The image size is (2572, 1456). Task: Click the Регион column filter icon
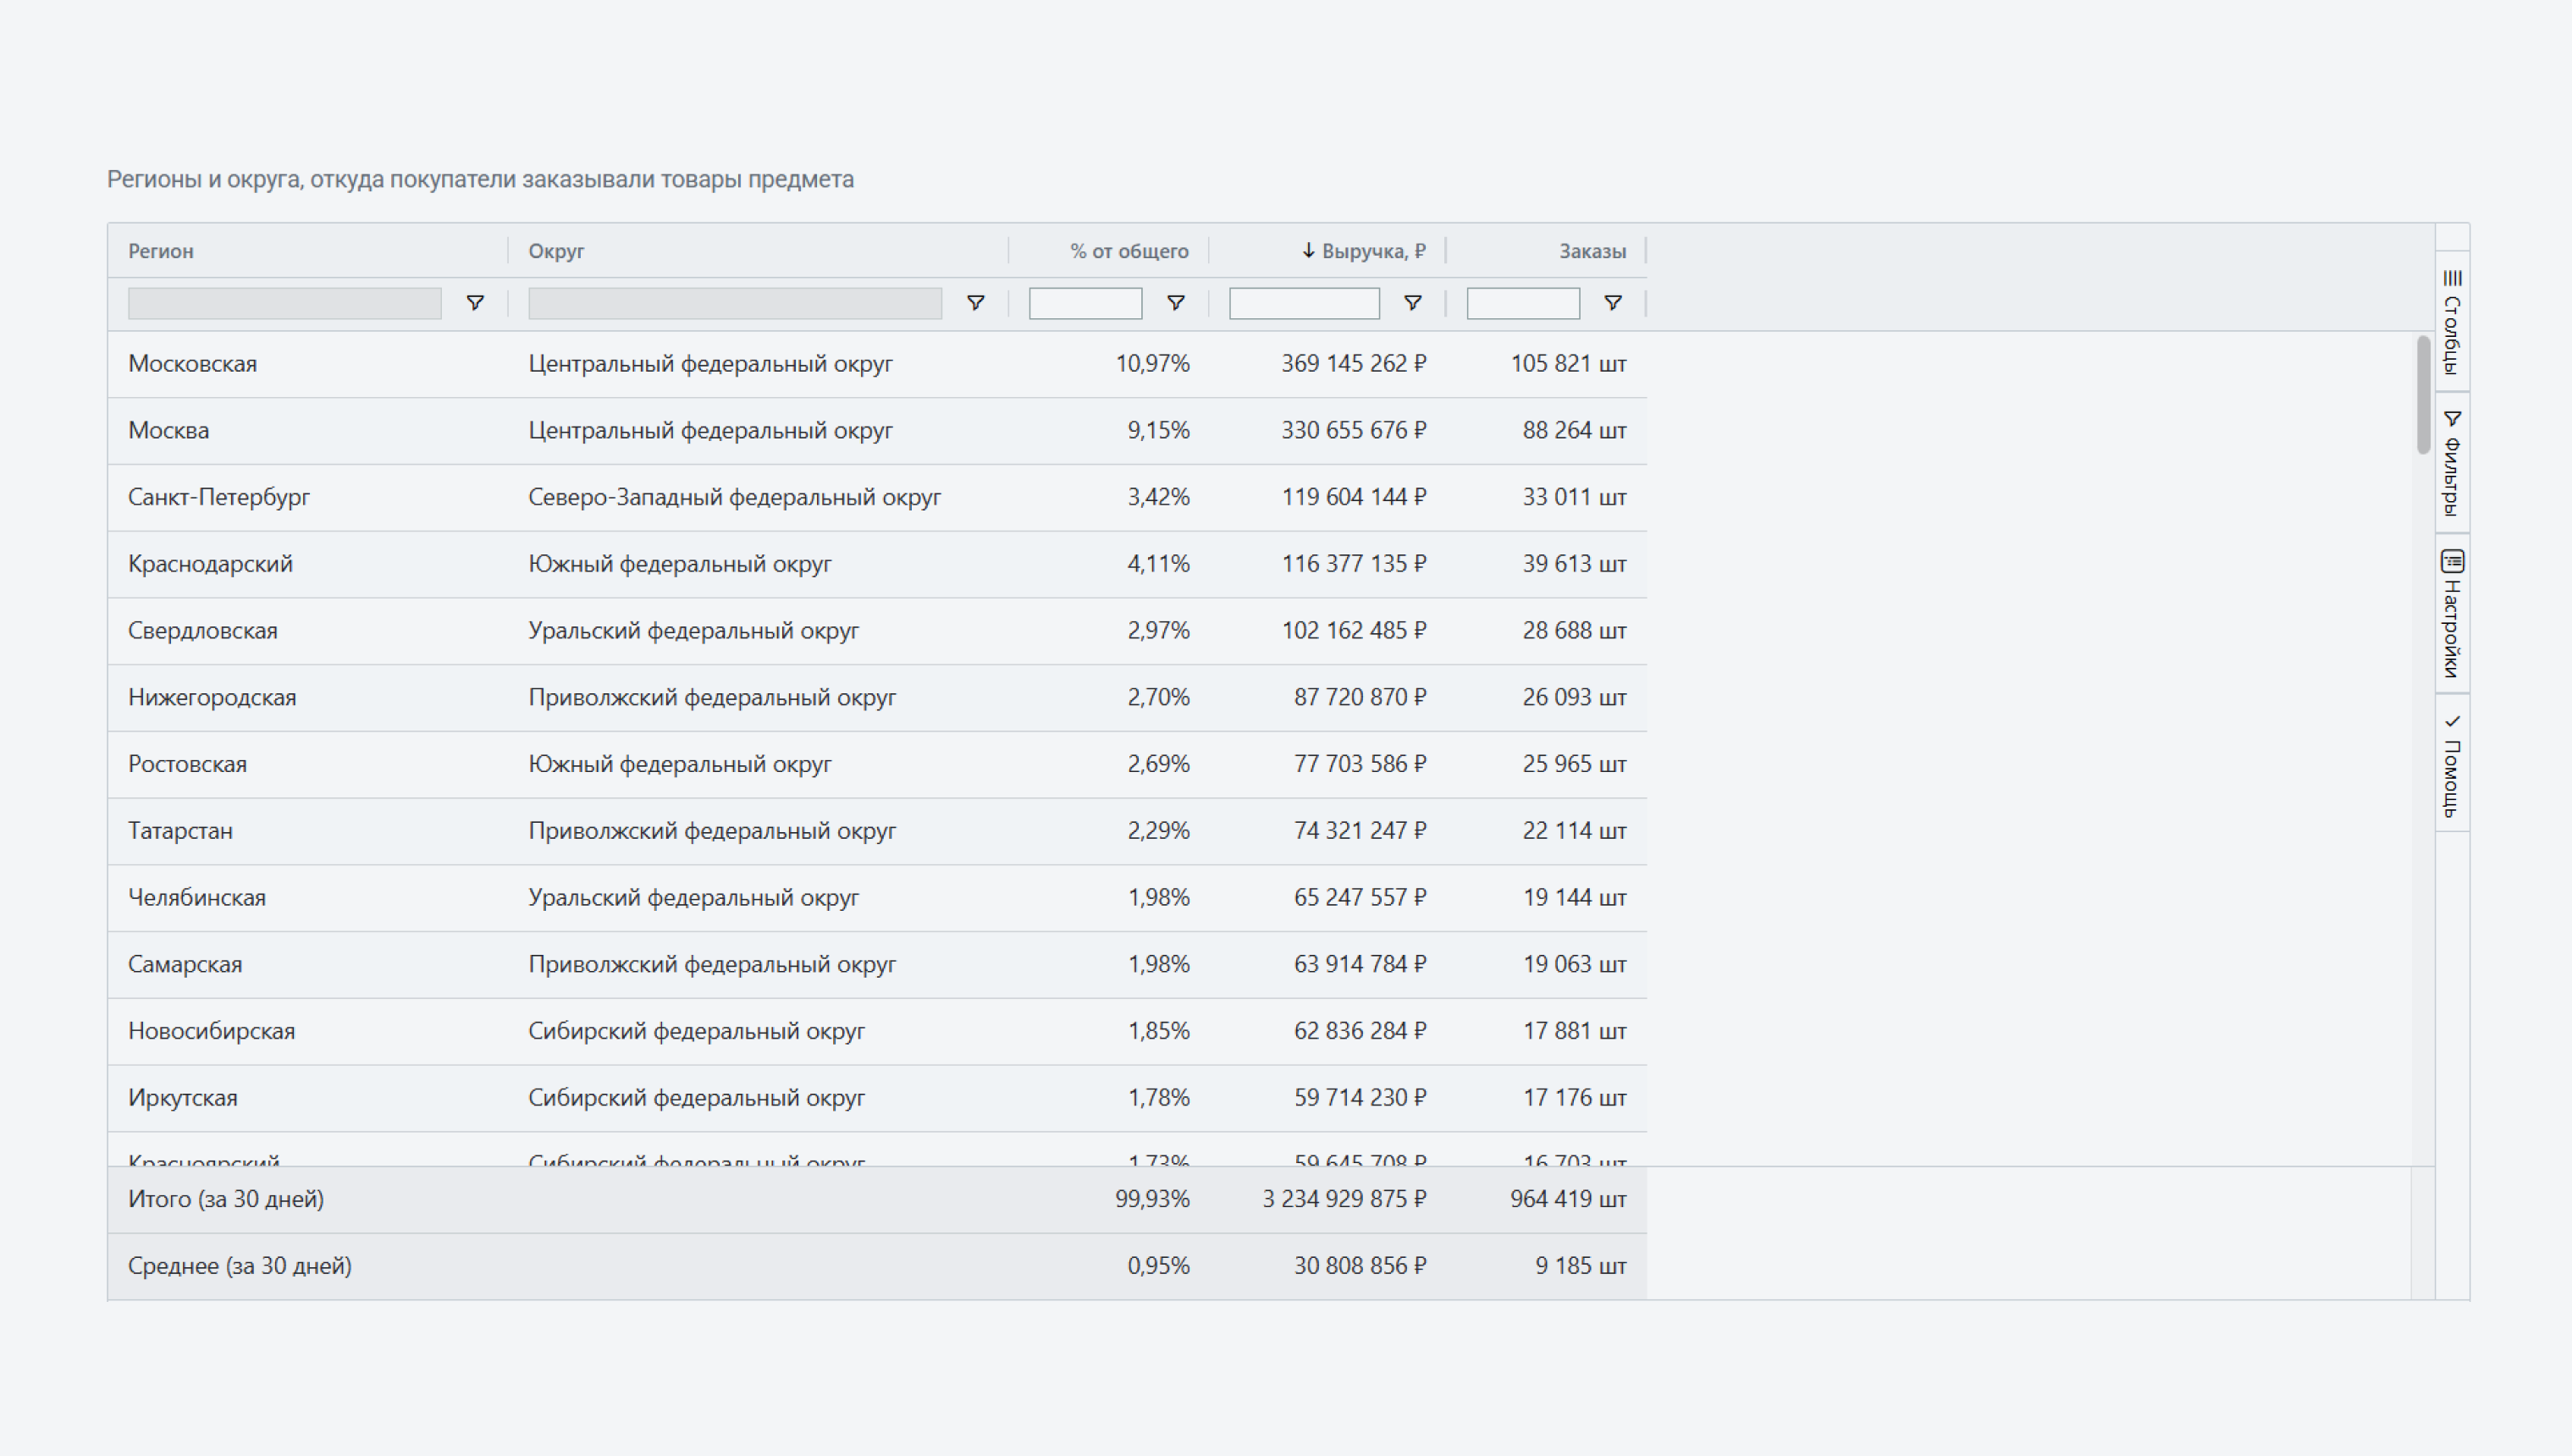pyautogui.click(x=475, y=303)
